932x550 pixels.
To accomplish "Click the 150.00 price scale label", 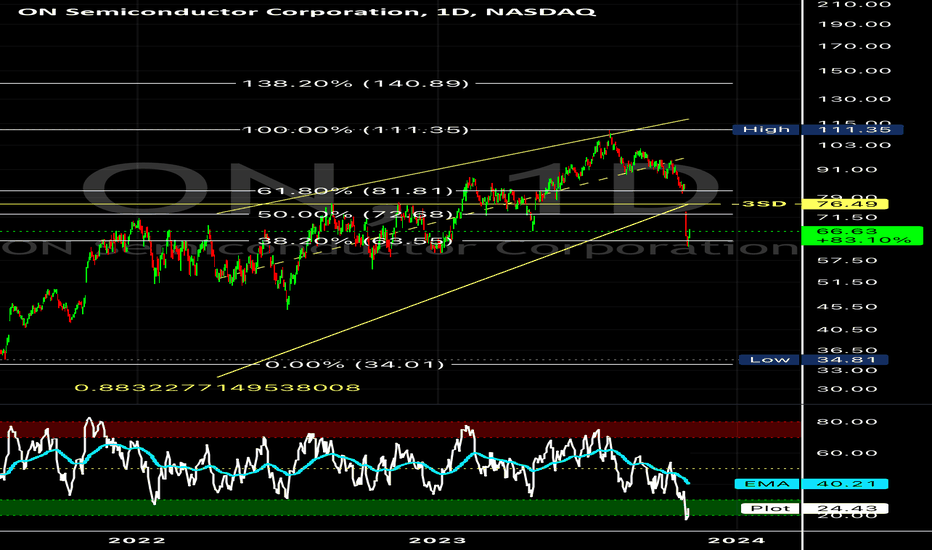I will (x=854, y=71).
